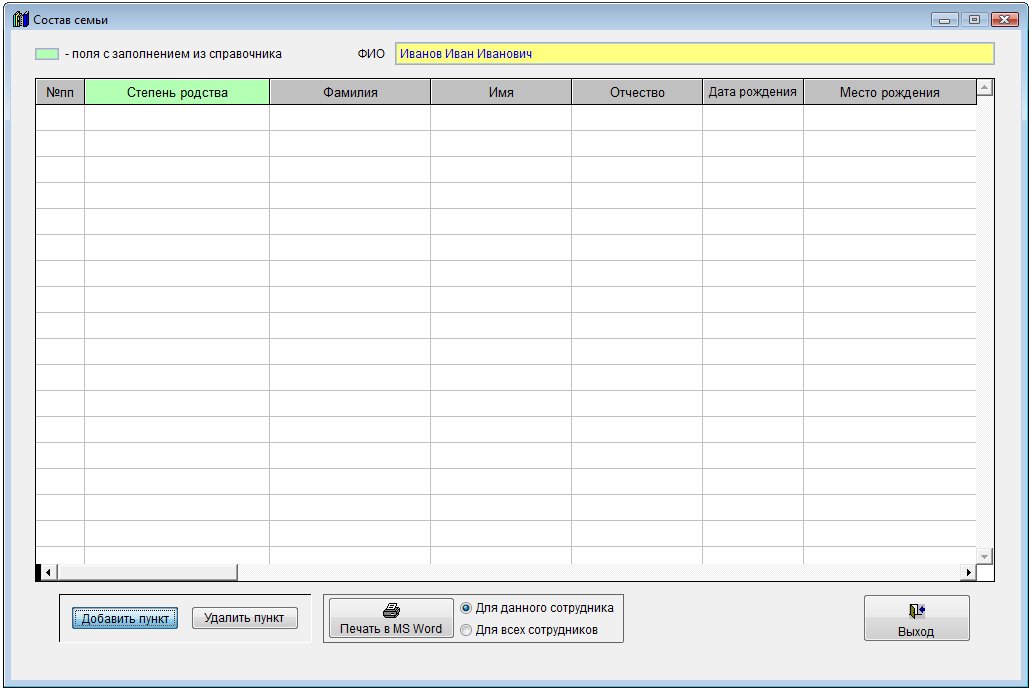Click the printer icon on print button
This screenshot has height=688, width=1032.
pos(391,610)
